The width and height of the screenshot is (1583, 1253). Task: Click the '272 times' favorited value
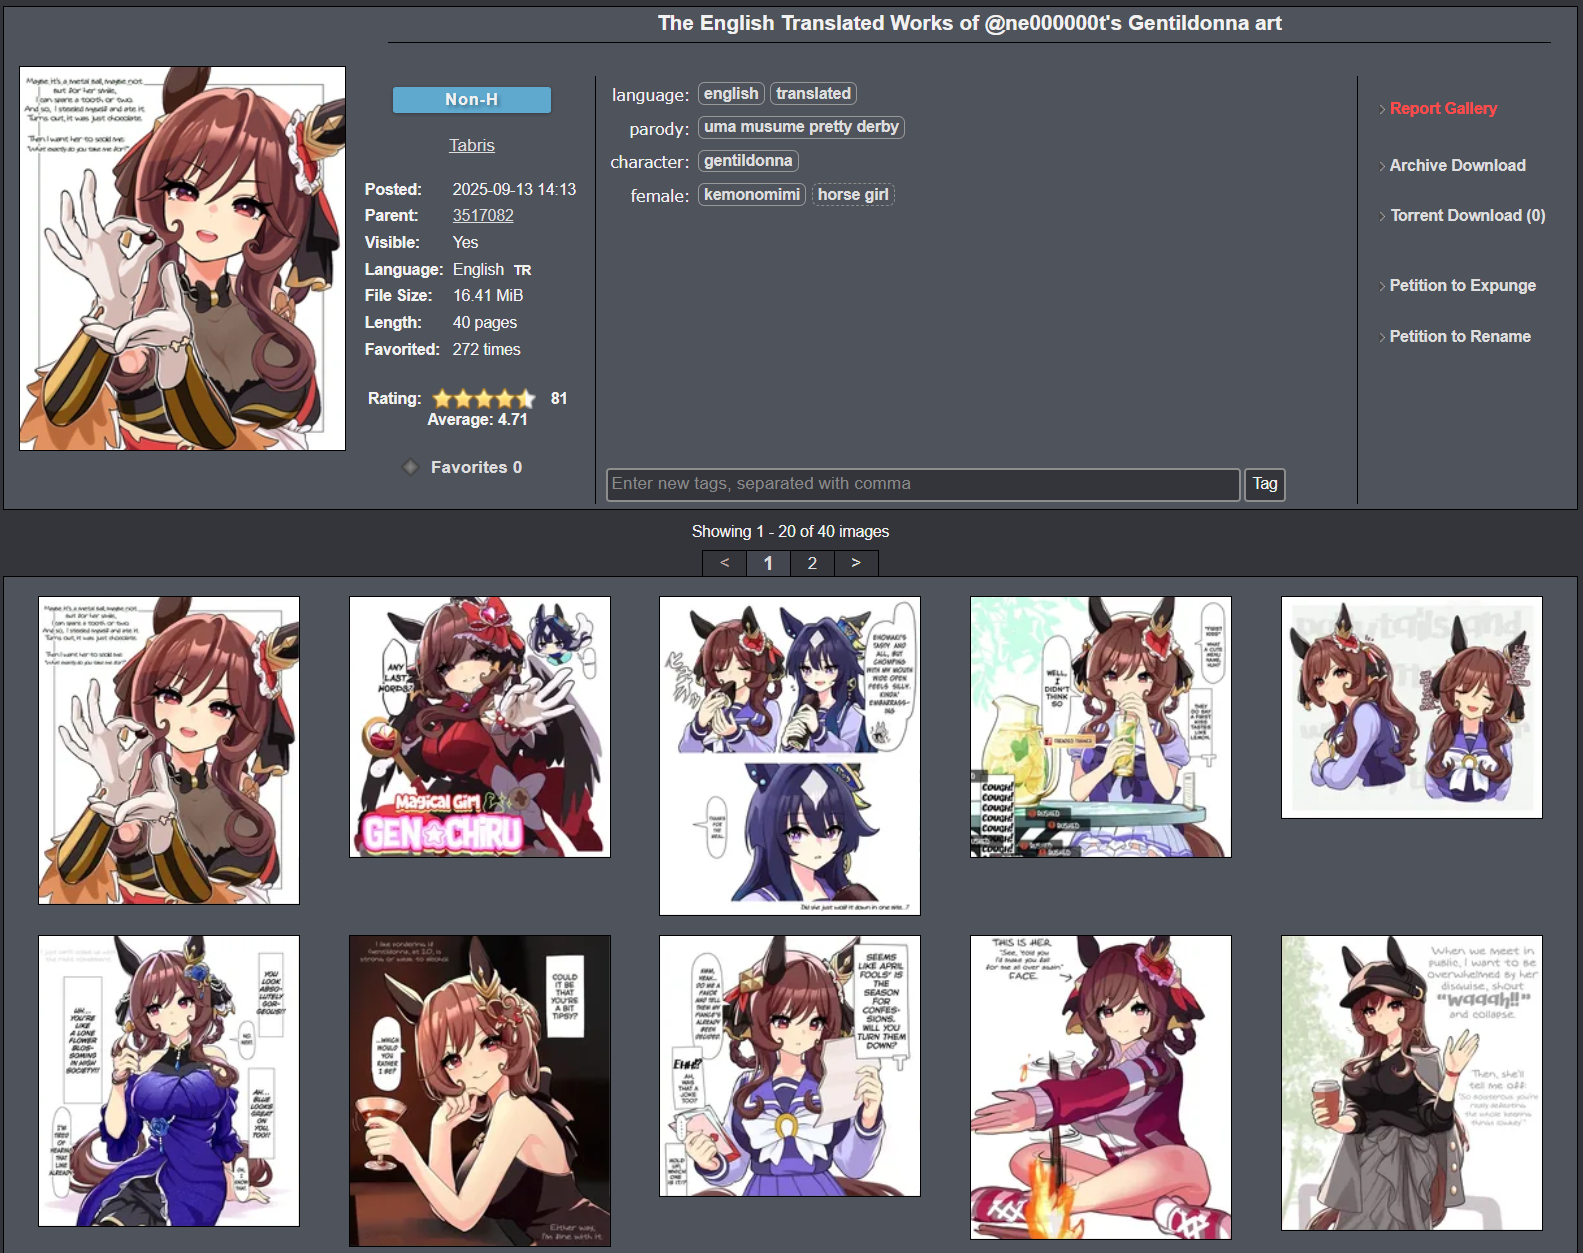coord(486,349)
